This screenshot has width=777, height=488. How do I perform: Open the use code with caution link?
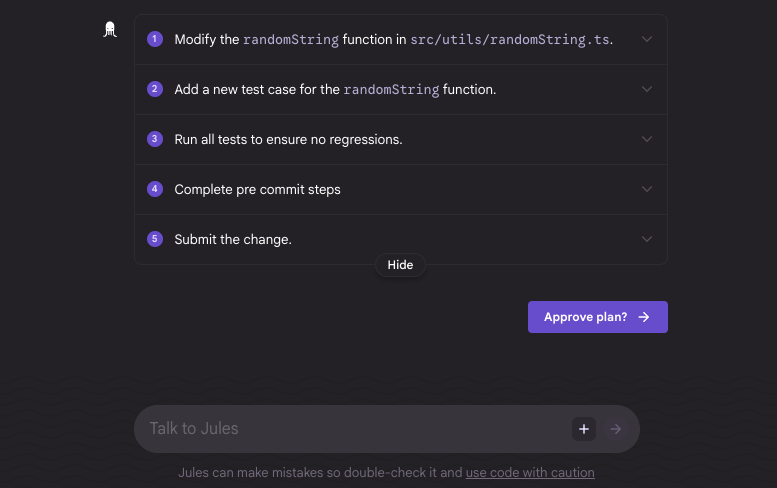click(x=530, y=472)
